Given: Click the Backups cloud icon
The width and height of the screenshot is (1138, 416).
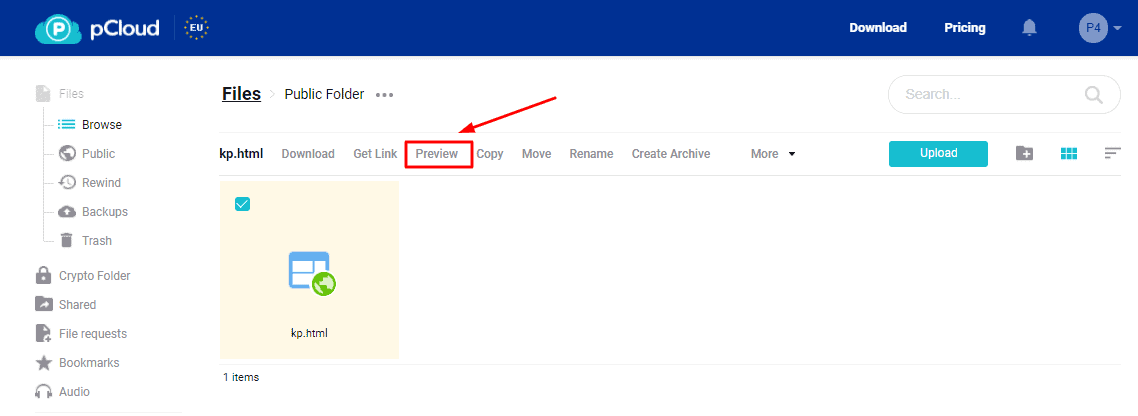Looking at the screenshot, I should tap(67, 212).
